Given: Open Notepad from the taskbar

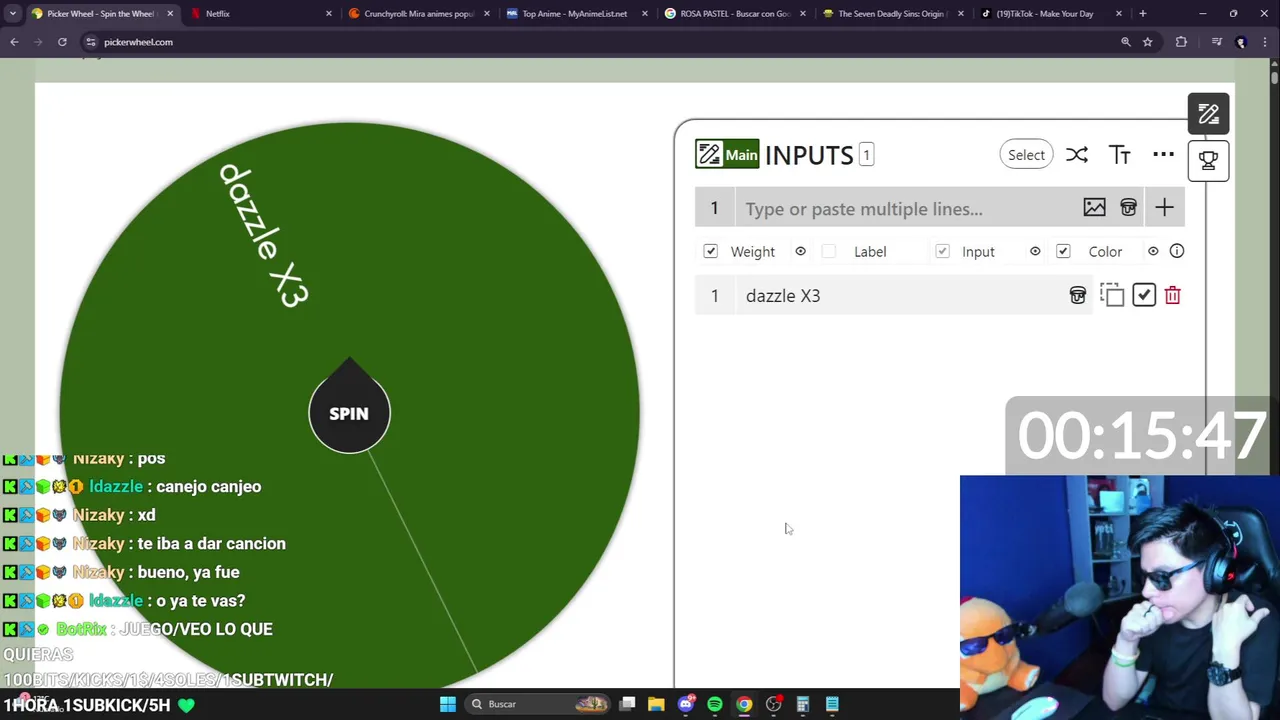Looking at the screenshot, I should (832, 704).
